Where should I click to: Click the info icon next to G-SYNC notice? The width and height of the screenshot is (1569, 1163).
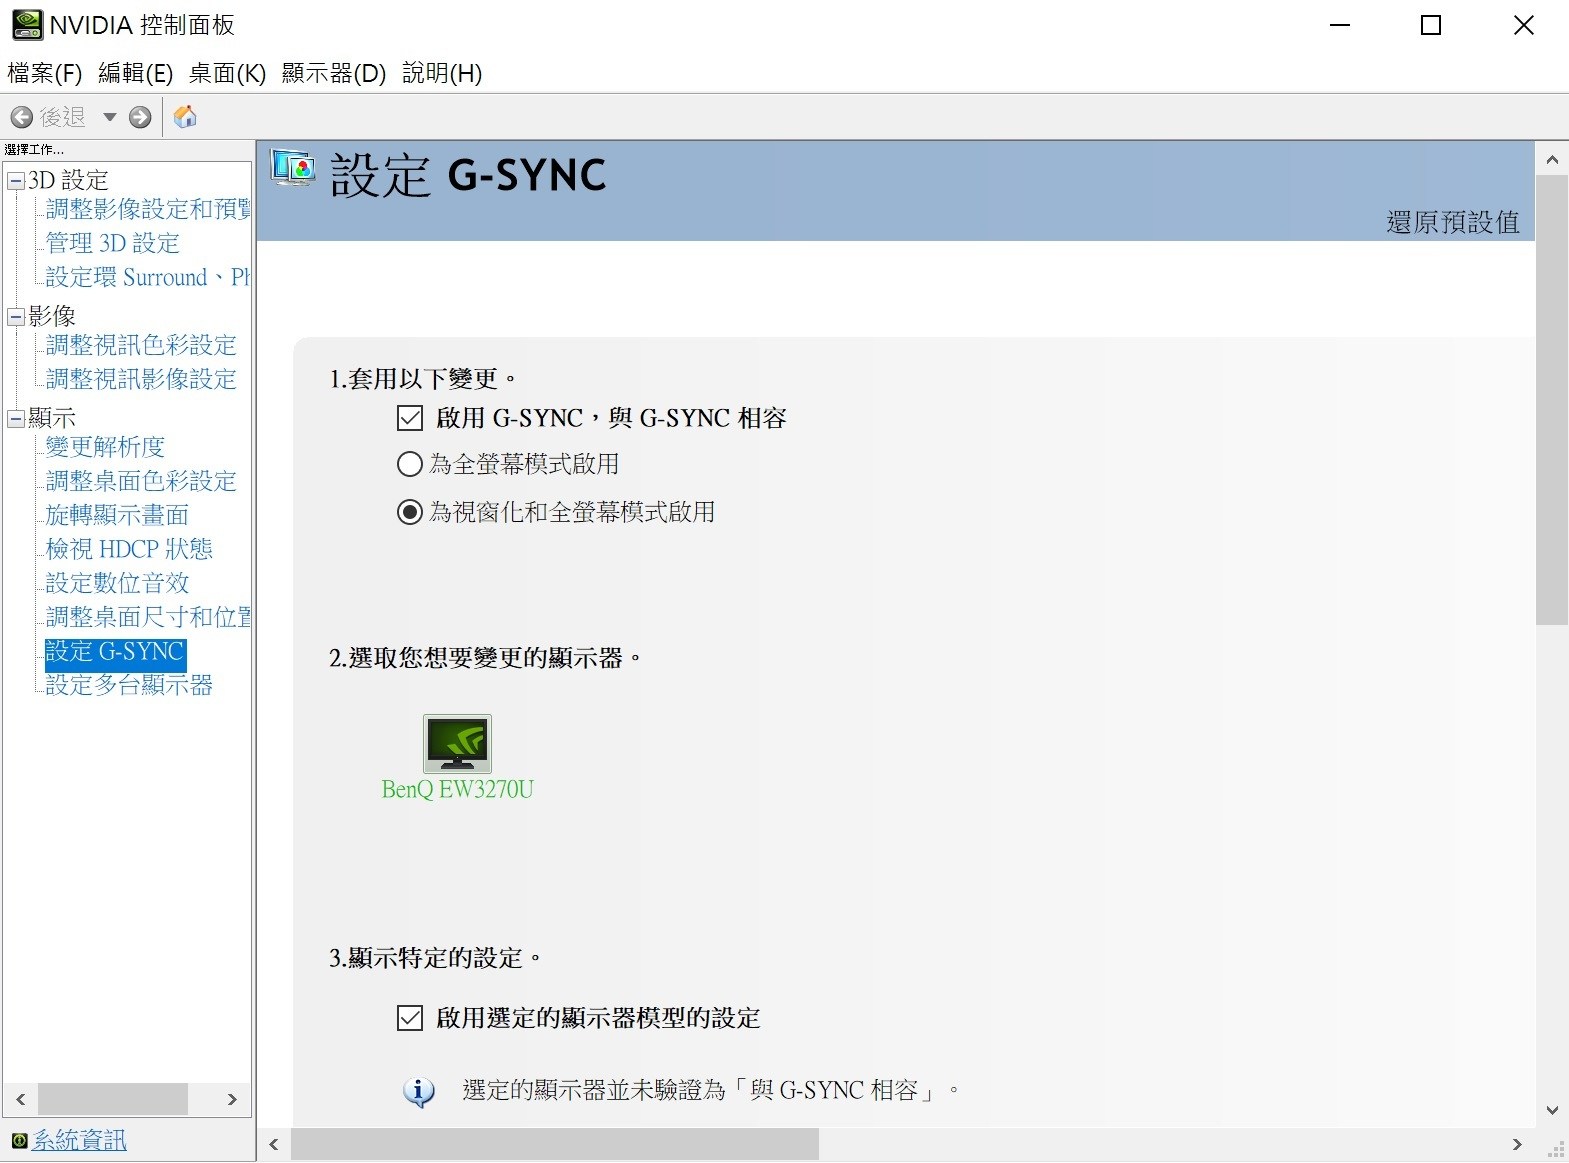419,1091
